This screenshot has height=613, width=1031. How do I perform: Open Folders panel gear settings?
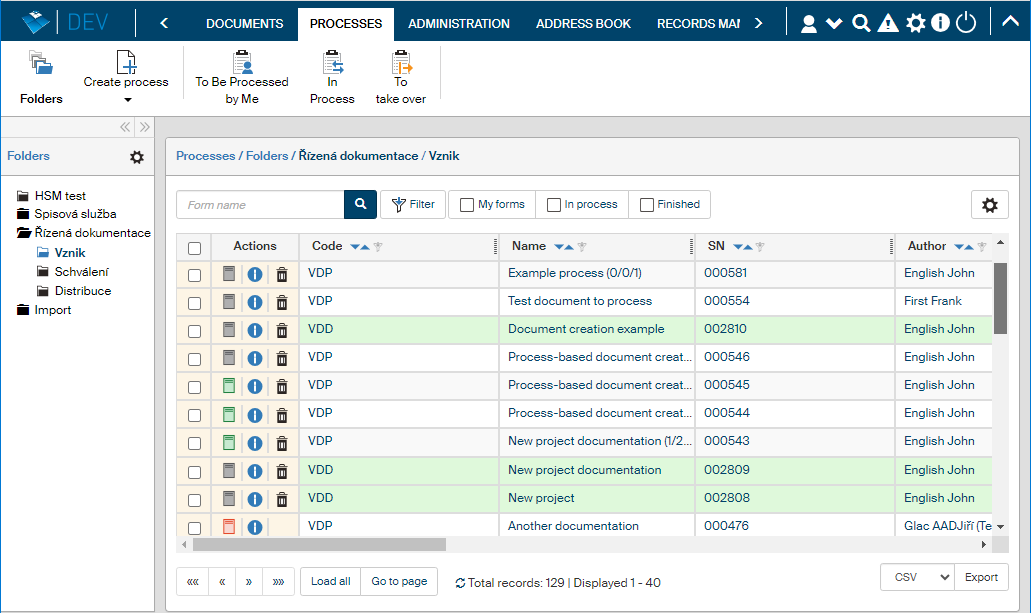(x=137, y=157)
